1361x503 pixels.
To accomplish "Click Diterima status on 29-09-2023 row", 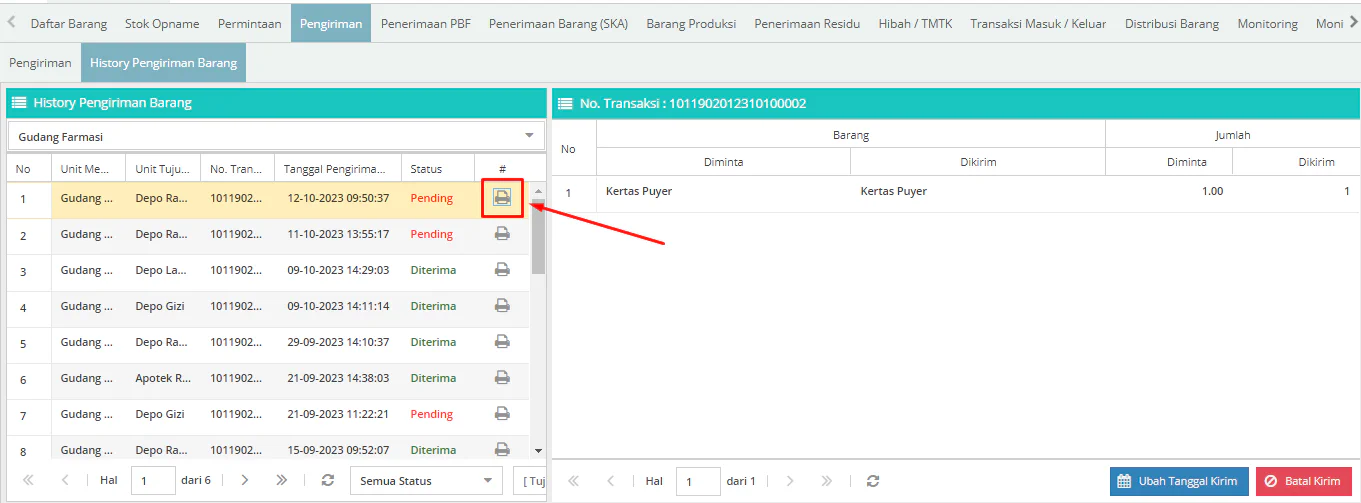I will [x=433, y=342].
